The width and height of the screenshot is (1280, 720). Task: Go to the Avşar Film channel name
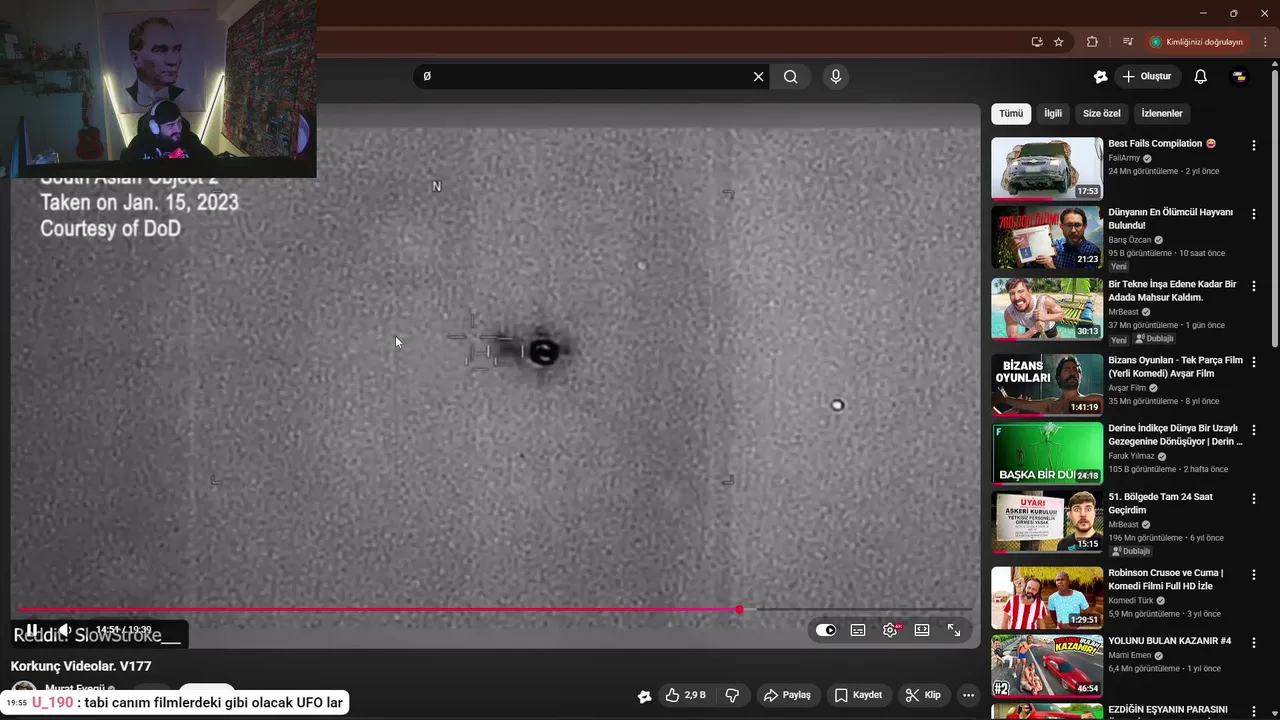pyautogui.click(x=1127, y=388)
